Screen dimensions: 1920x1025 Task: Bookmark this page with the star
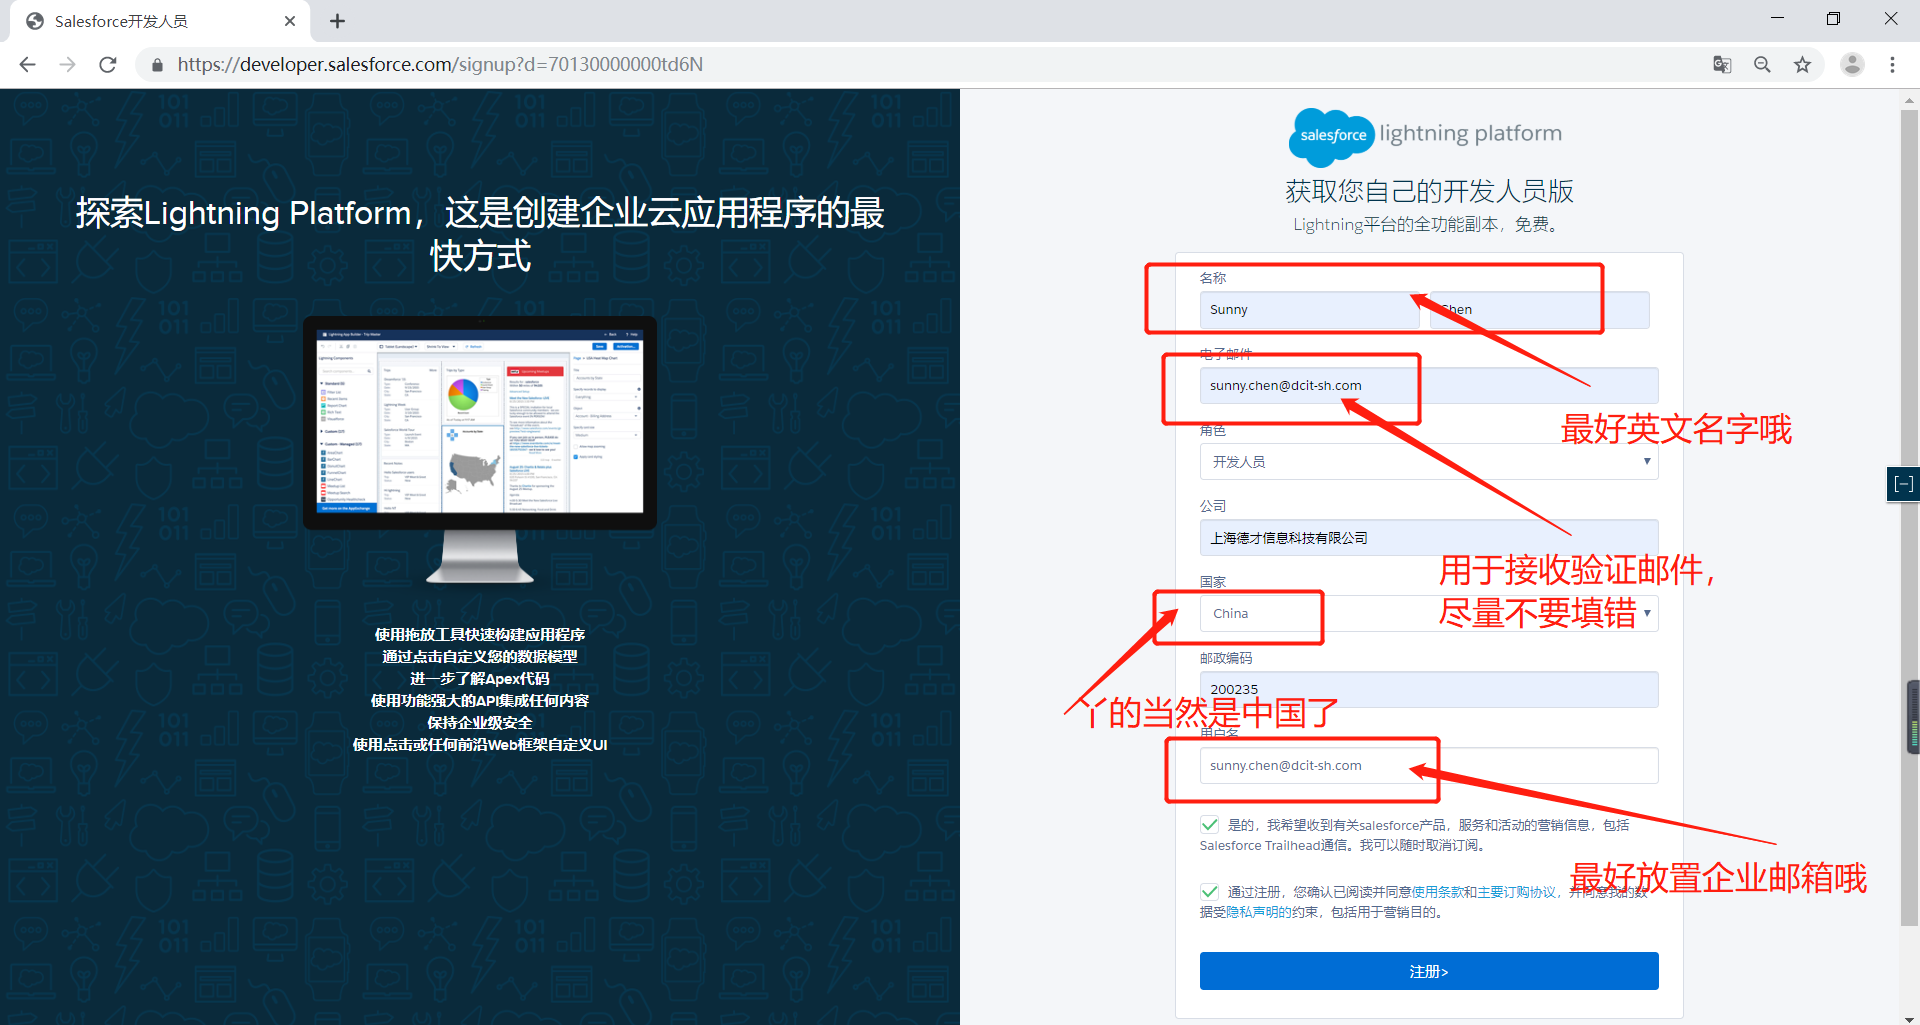(x=1802, y=64)
